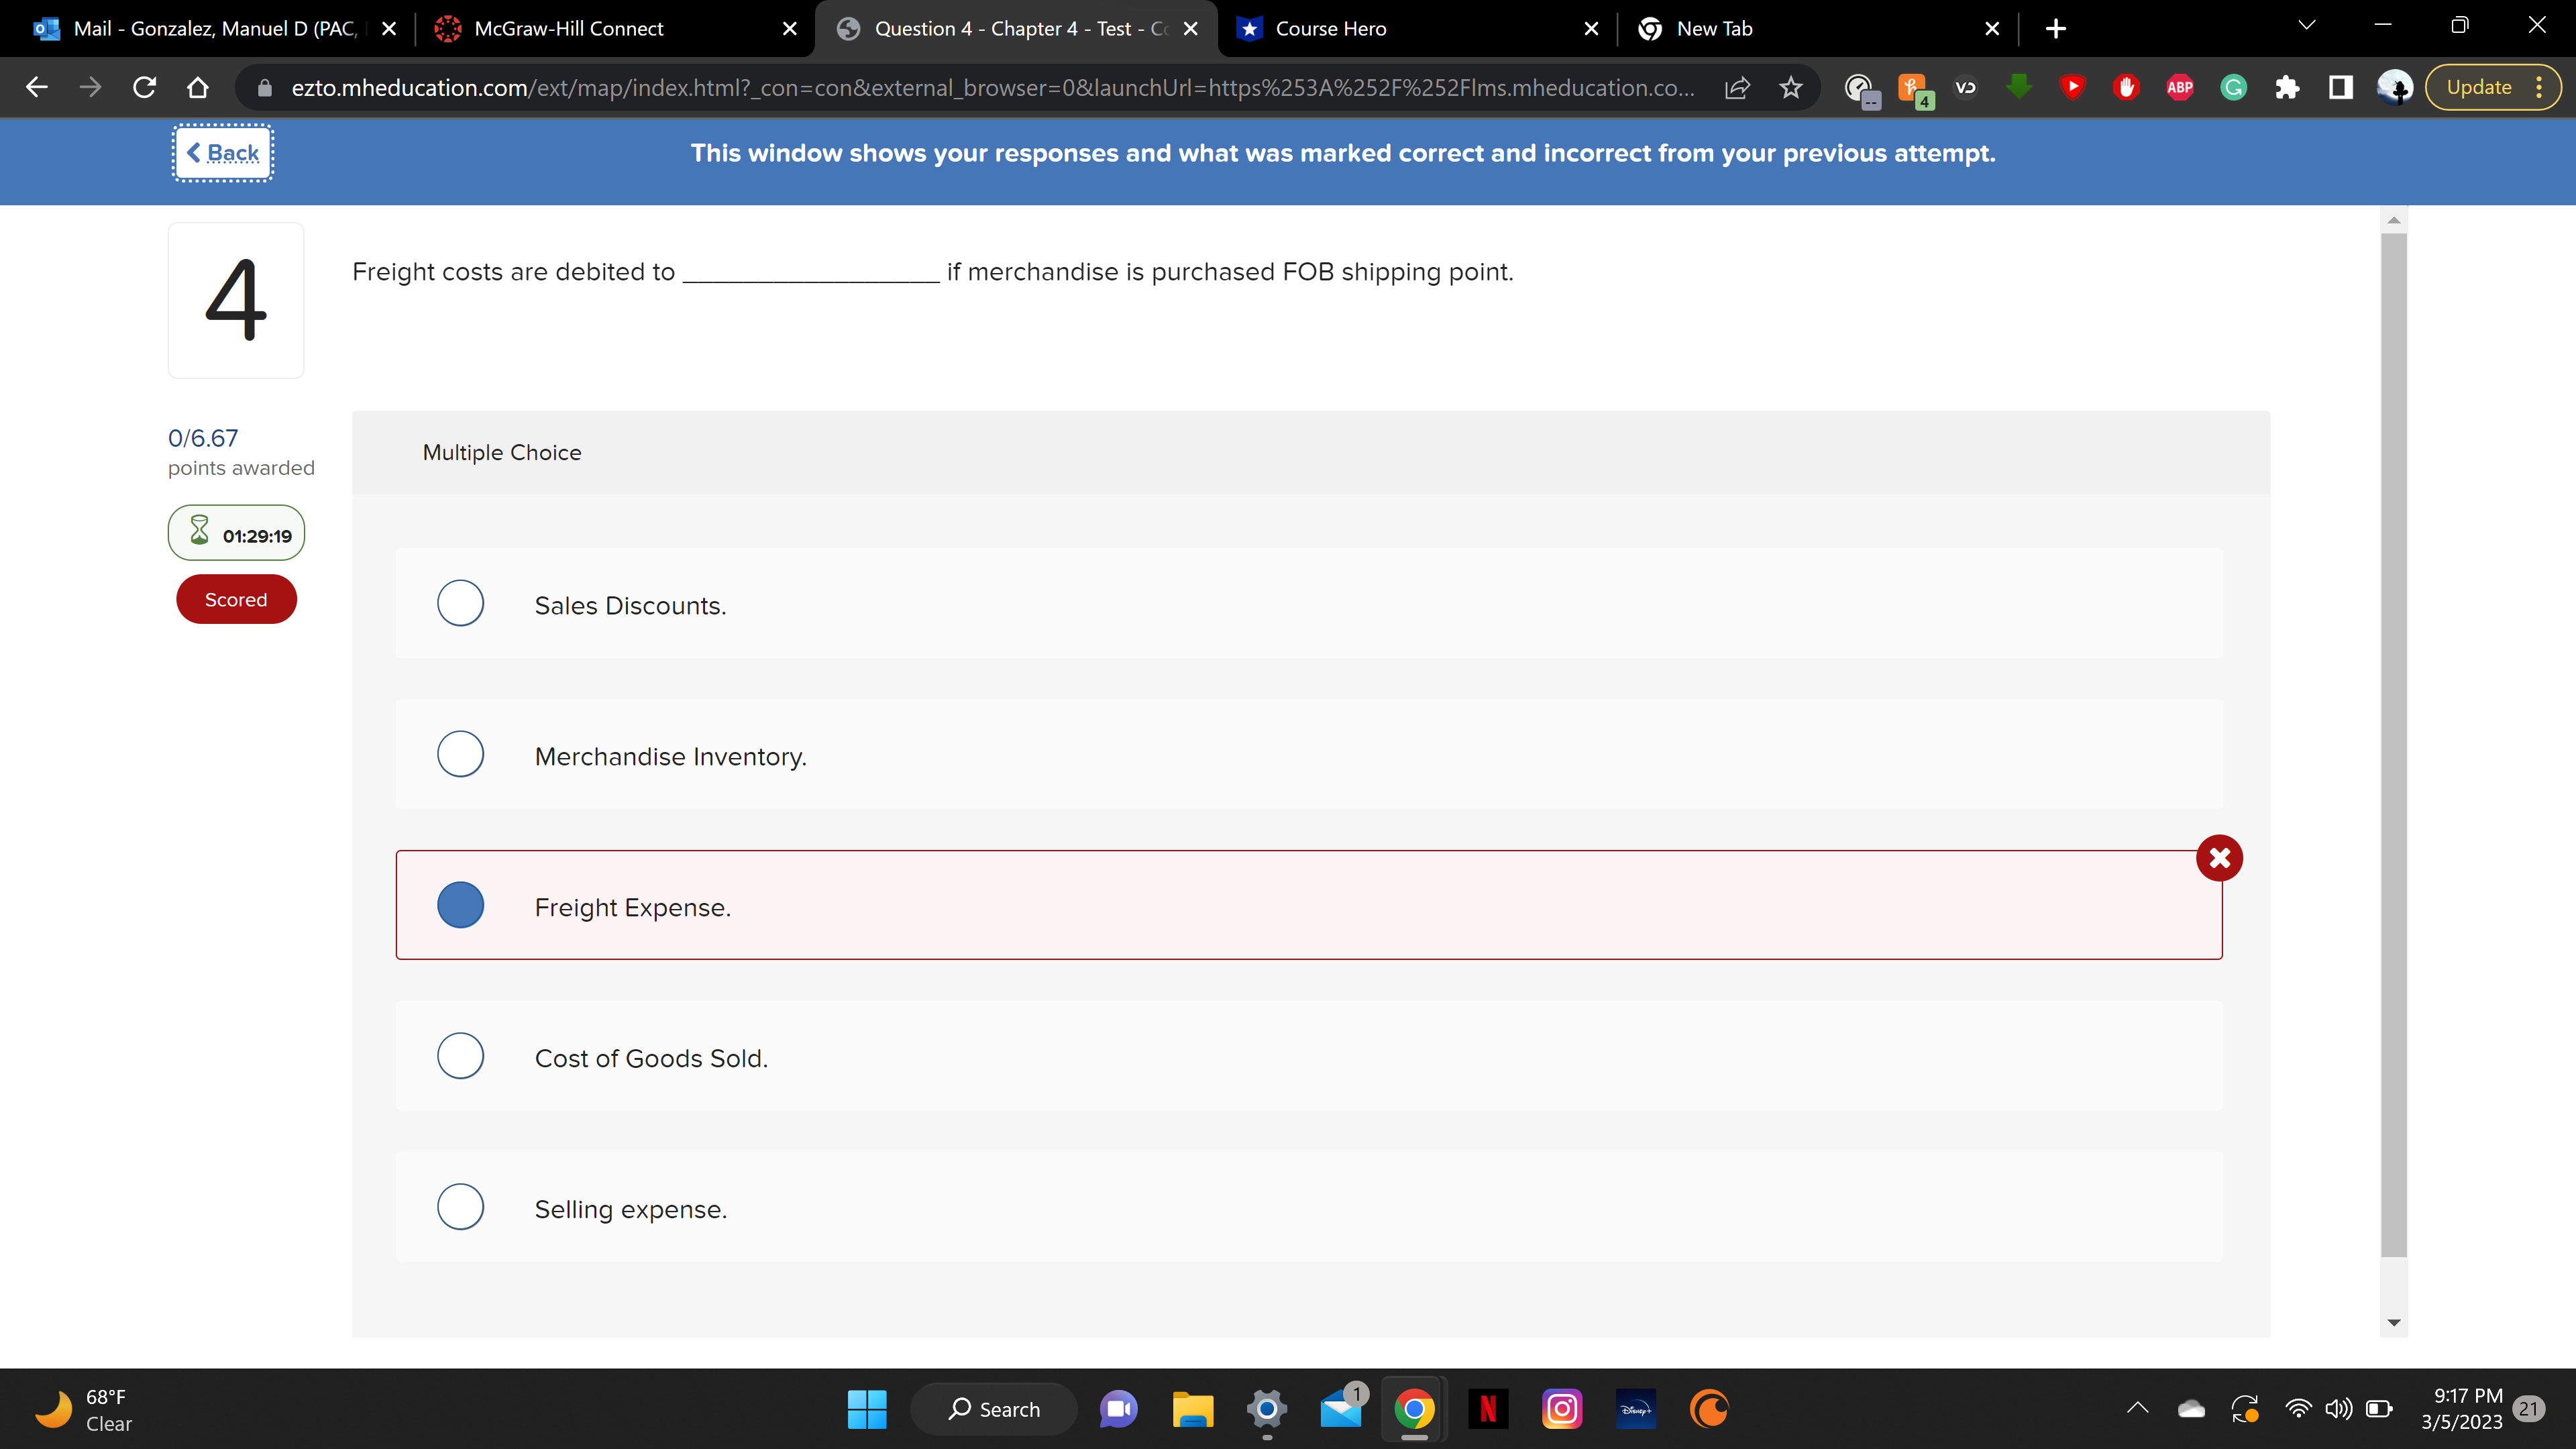Click the share page icon in address bar
The width and height of the screenshot is (2576, 1449).
[1737, 88]
